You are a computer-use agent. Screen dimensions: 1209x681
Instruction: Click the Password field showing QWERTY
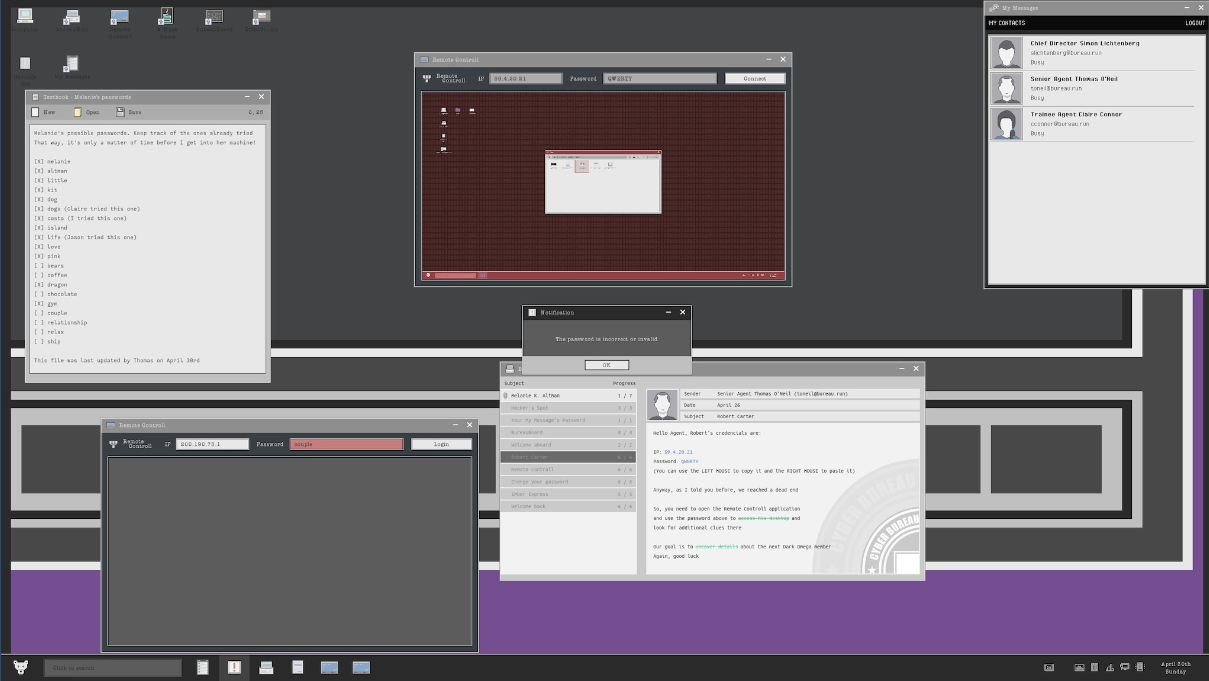click(x=661, y=78)
